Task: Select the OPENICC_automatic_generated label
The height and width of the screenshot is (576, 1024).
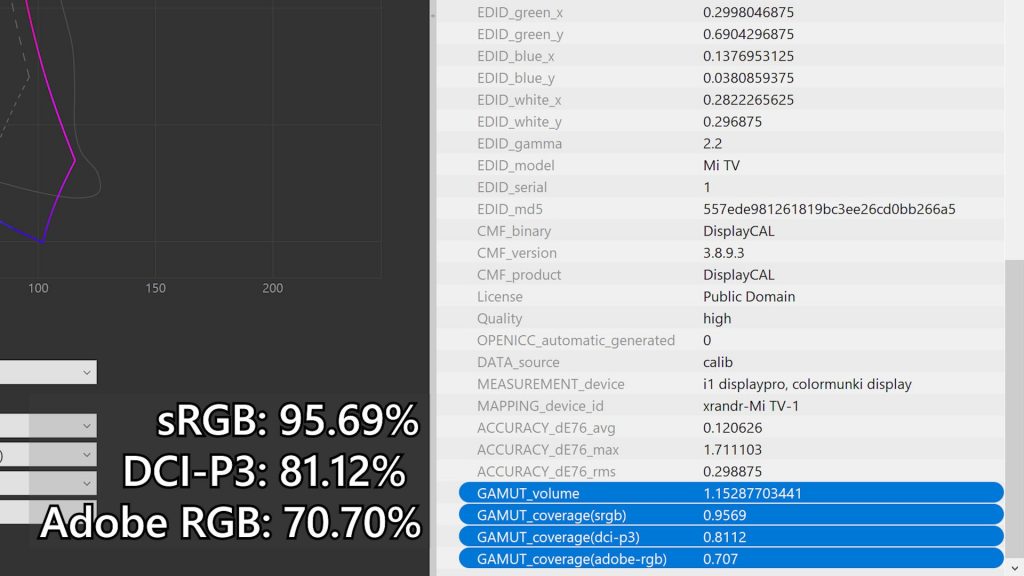Action: click(x=576, y=340)
